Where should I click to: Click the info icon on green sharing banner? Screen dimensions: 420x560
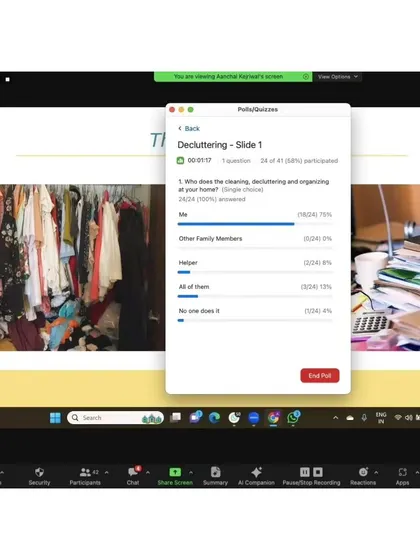306,77
